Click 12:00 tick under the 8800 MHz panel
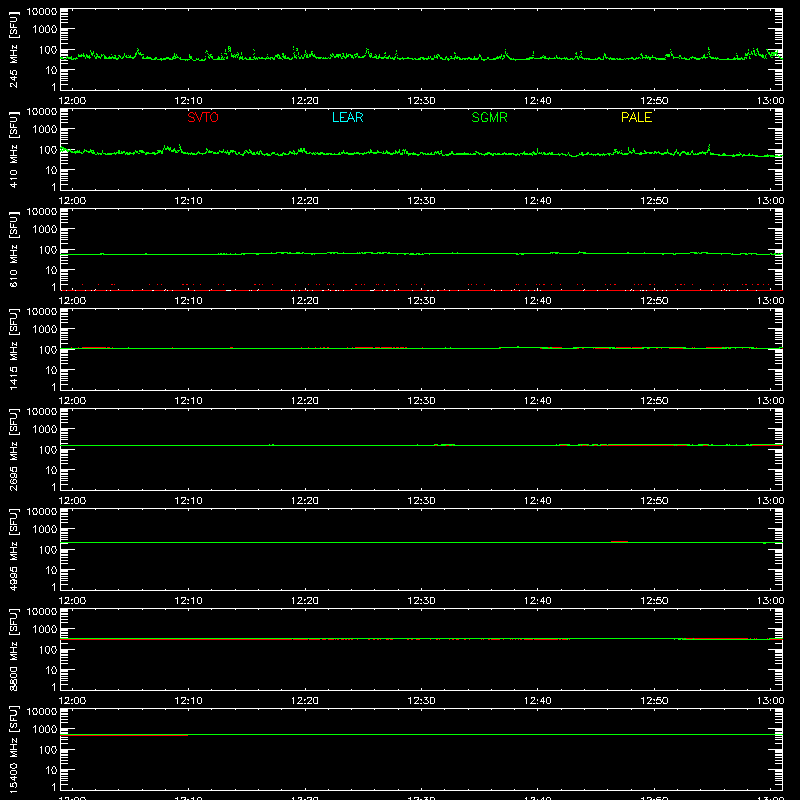This screenshot has width=800, height=800. 72,701
